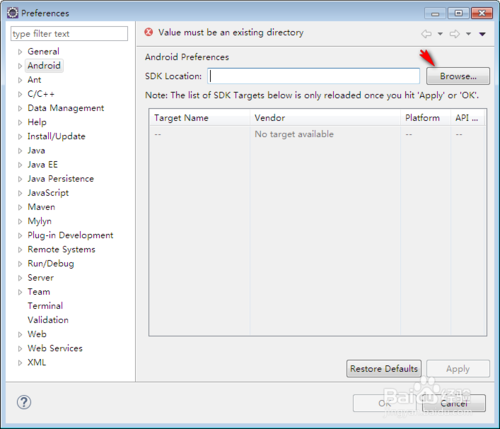This screenshot has height=429, width=500.
Task: Minimize the Preferences window
Action: [435, 13]
